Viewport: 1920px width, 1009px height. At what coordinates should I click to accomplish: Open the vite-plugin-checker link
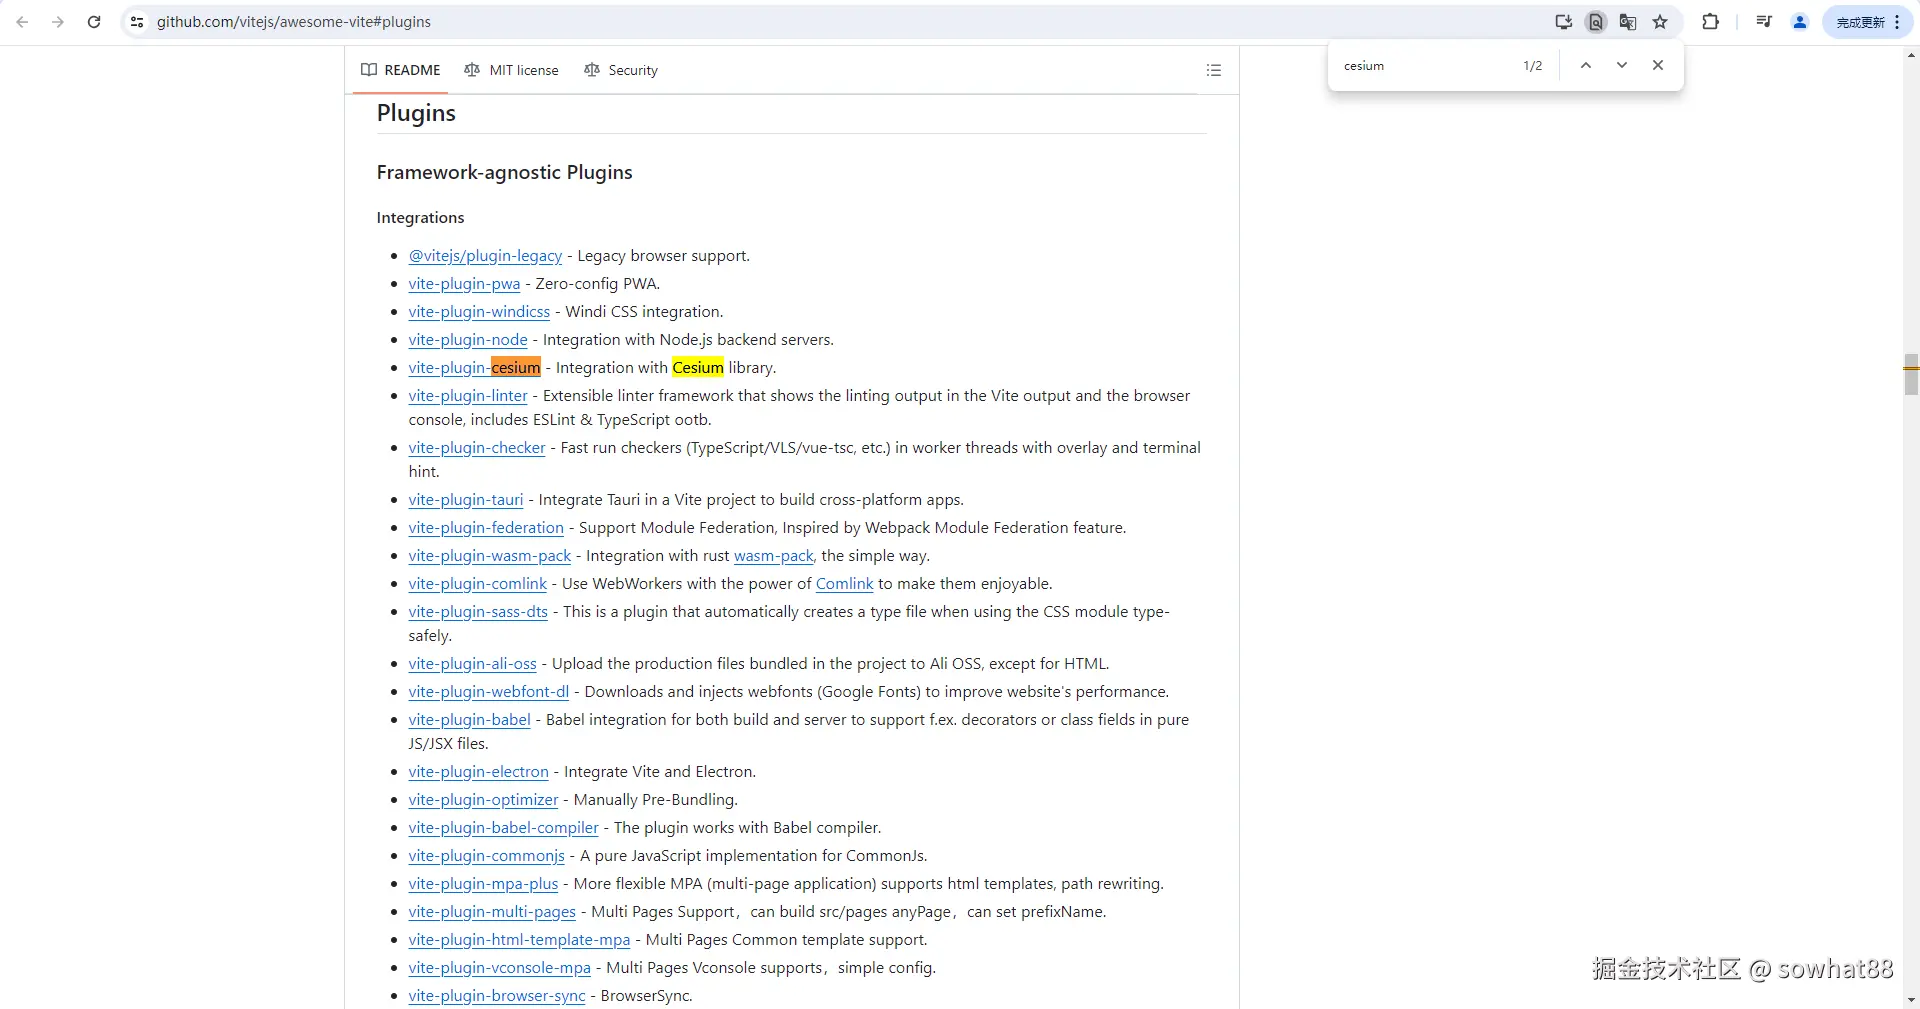point(477,448)
